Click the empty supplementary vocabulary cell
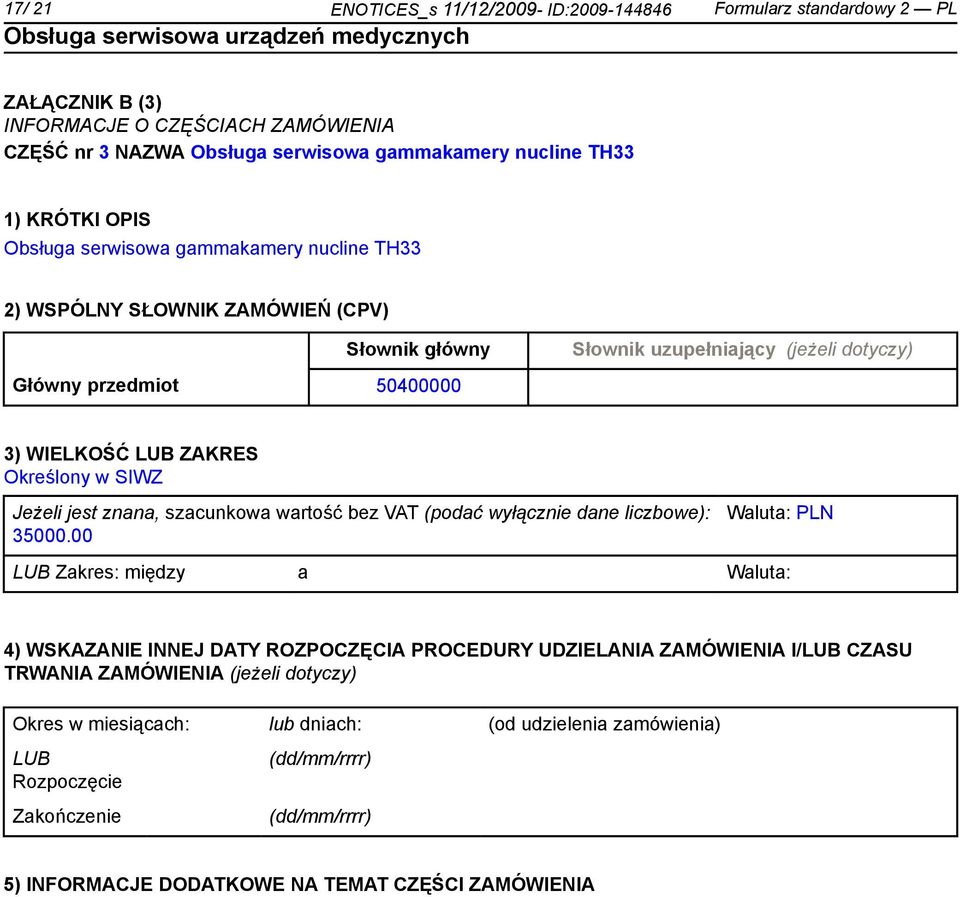Screen dimensions: 960x897 pyautogui.click(x=743, y=387)
